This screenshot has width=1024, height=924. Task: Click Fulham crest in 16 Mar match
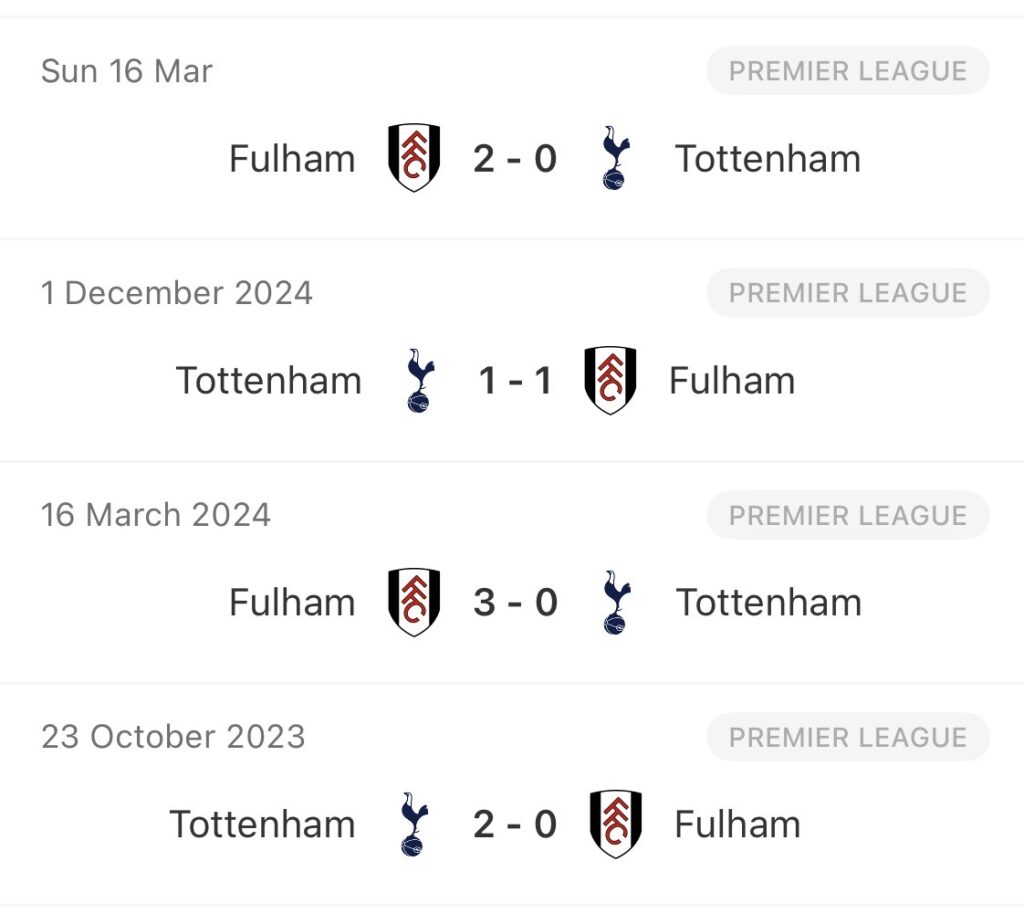pyautogui.click(x=413, y=158)
